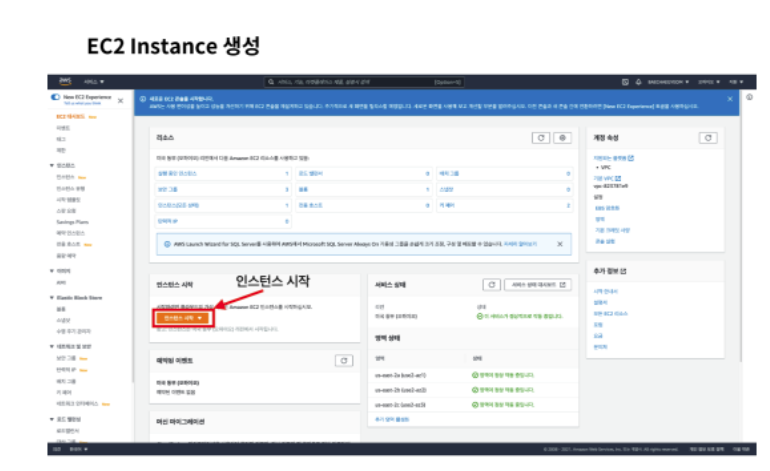
Task: Open the 리소스 panel settings gear
Action: (x=562, y=138)
